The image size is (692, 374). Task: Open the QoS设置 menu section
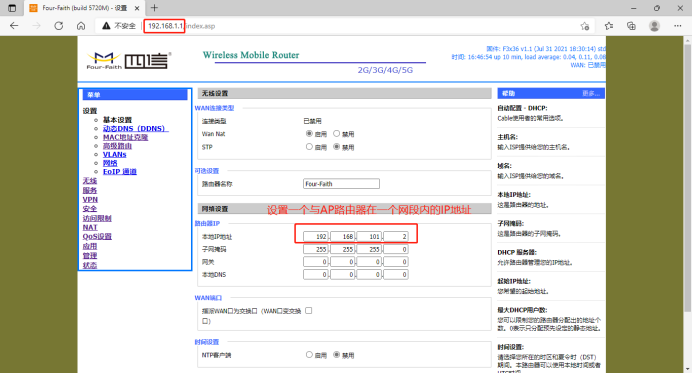(x=97, y=237)
